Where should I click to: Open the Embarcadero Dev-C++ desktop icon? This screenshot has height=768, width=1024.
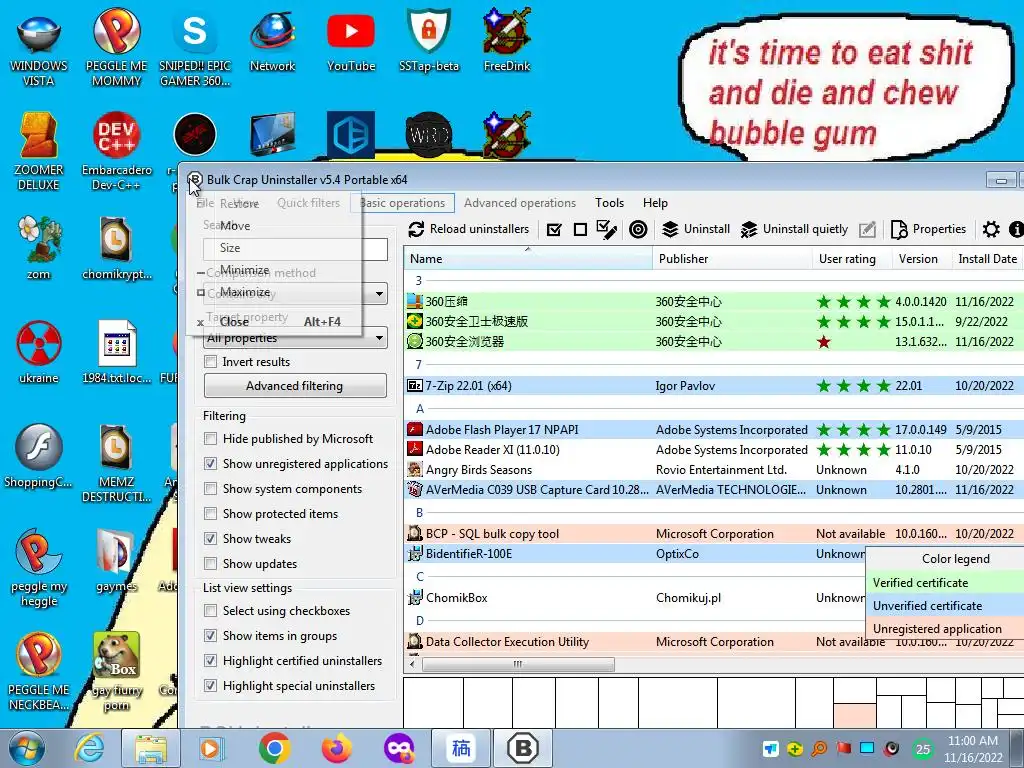tap(116, 152)
